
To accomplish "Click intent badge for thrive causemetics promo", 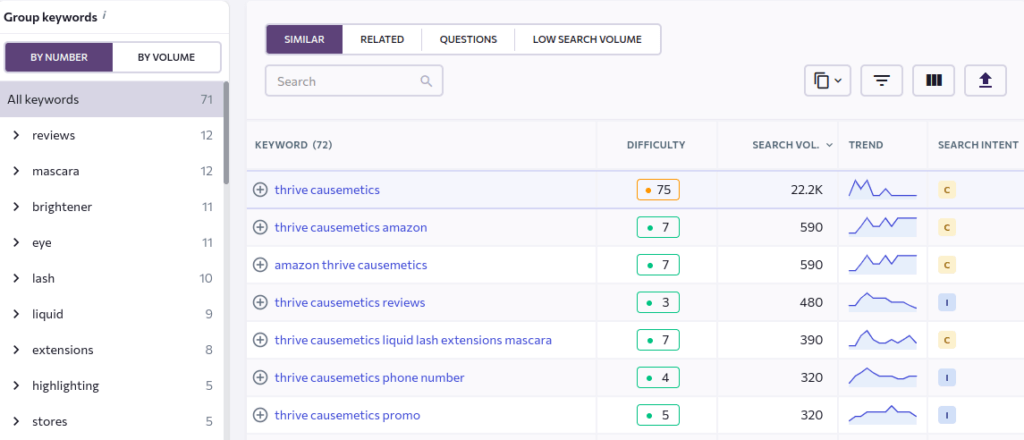I will [x=946, y=415].
